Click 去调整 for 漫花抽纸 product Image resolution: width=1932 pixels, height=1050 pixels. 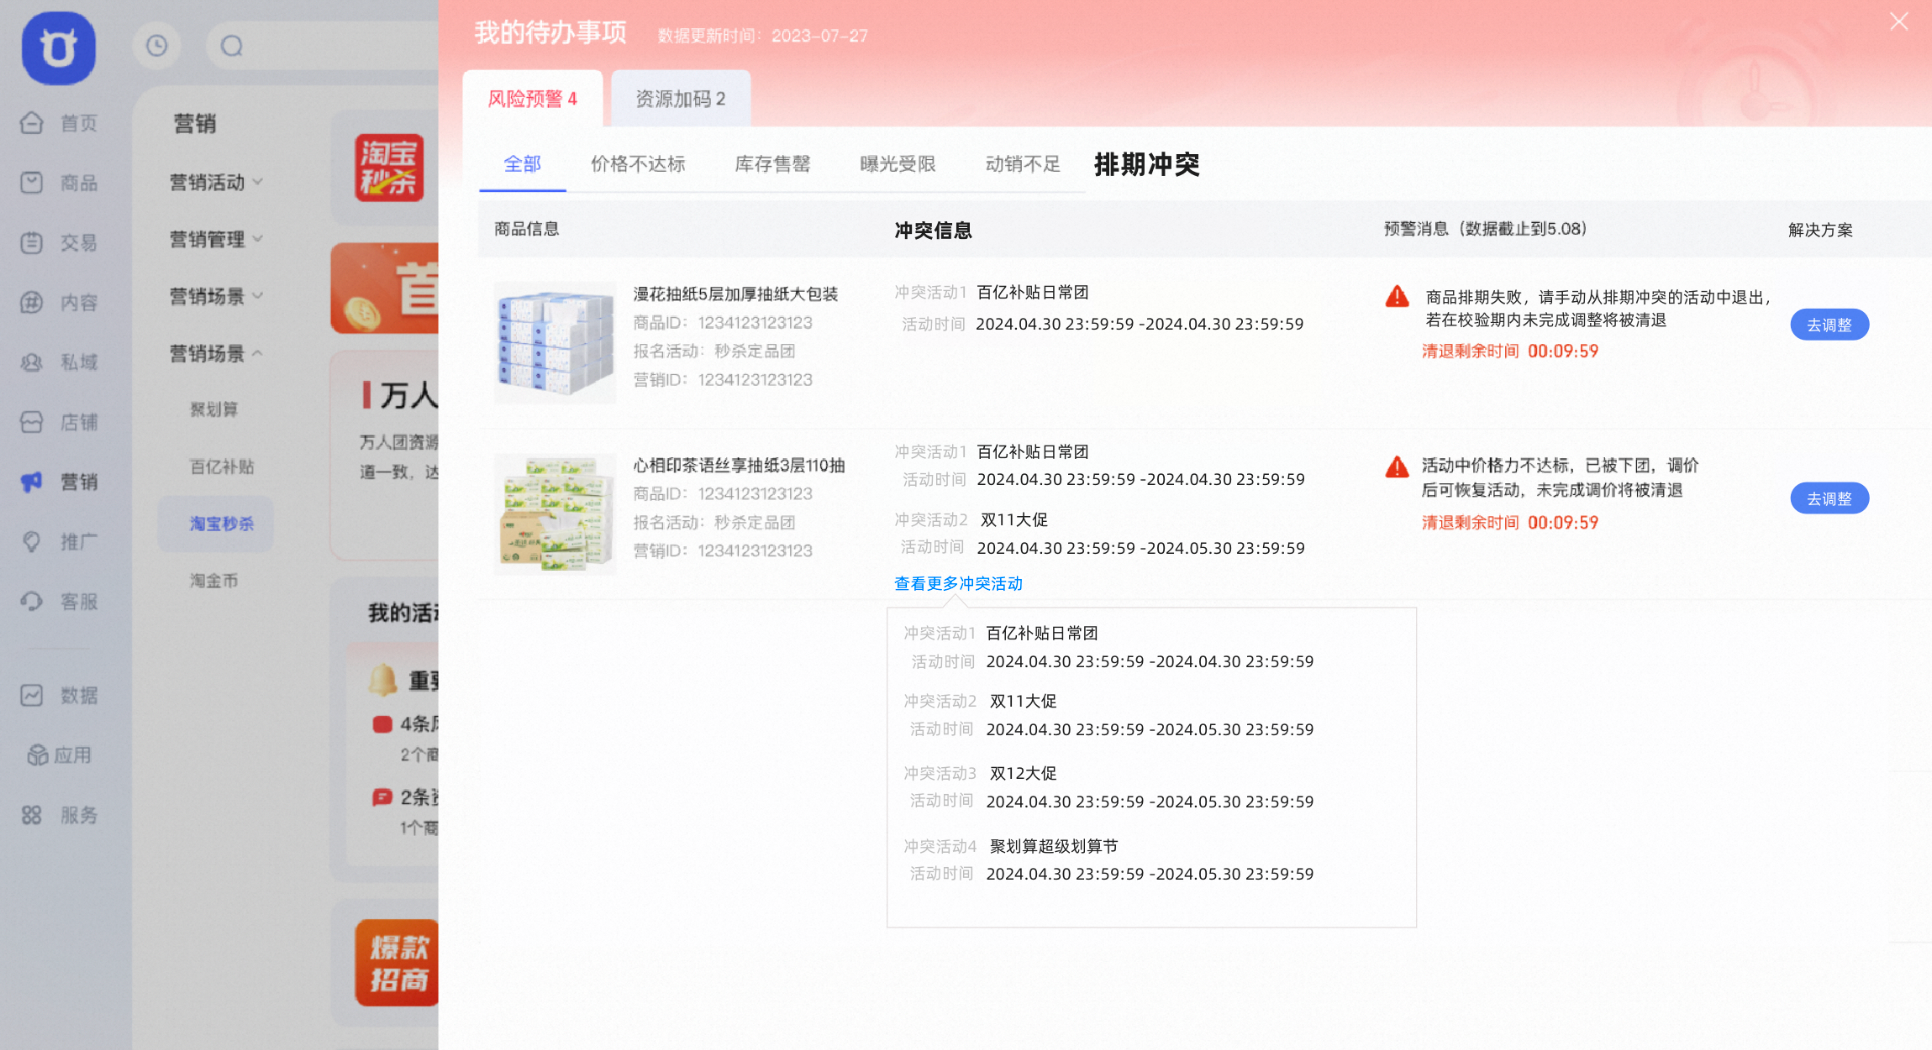1829,325
